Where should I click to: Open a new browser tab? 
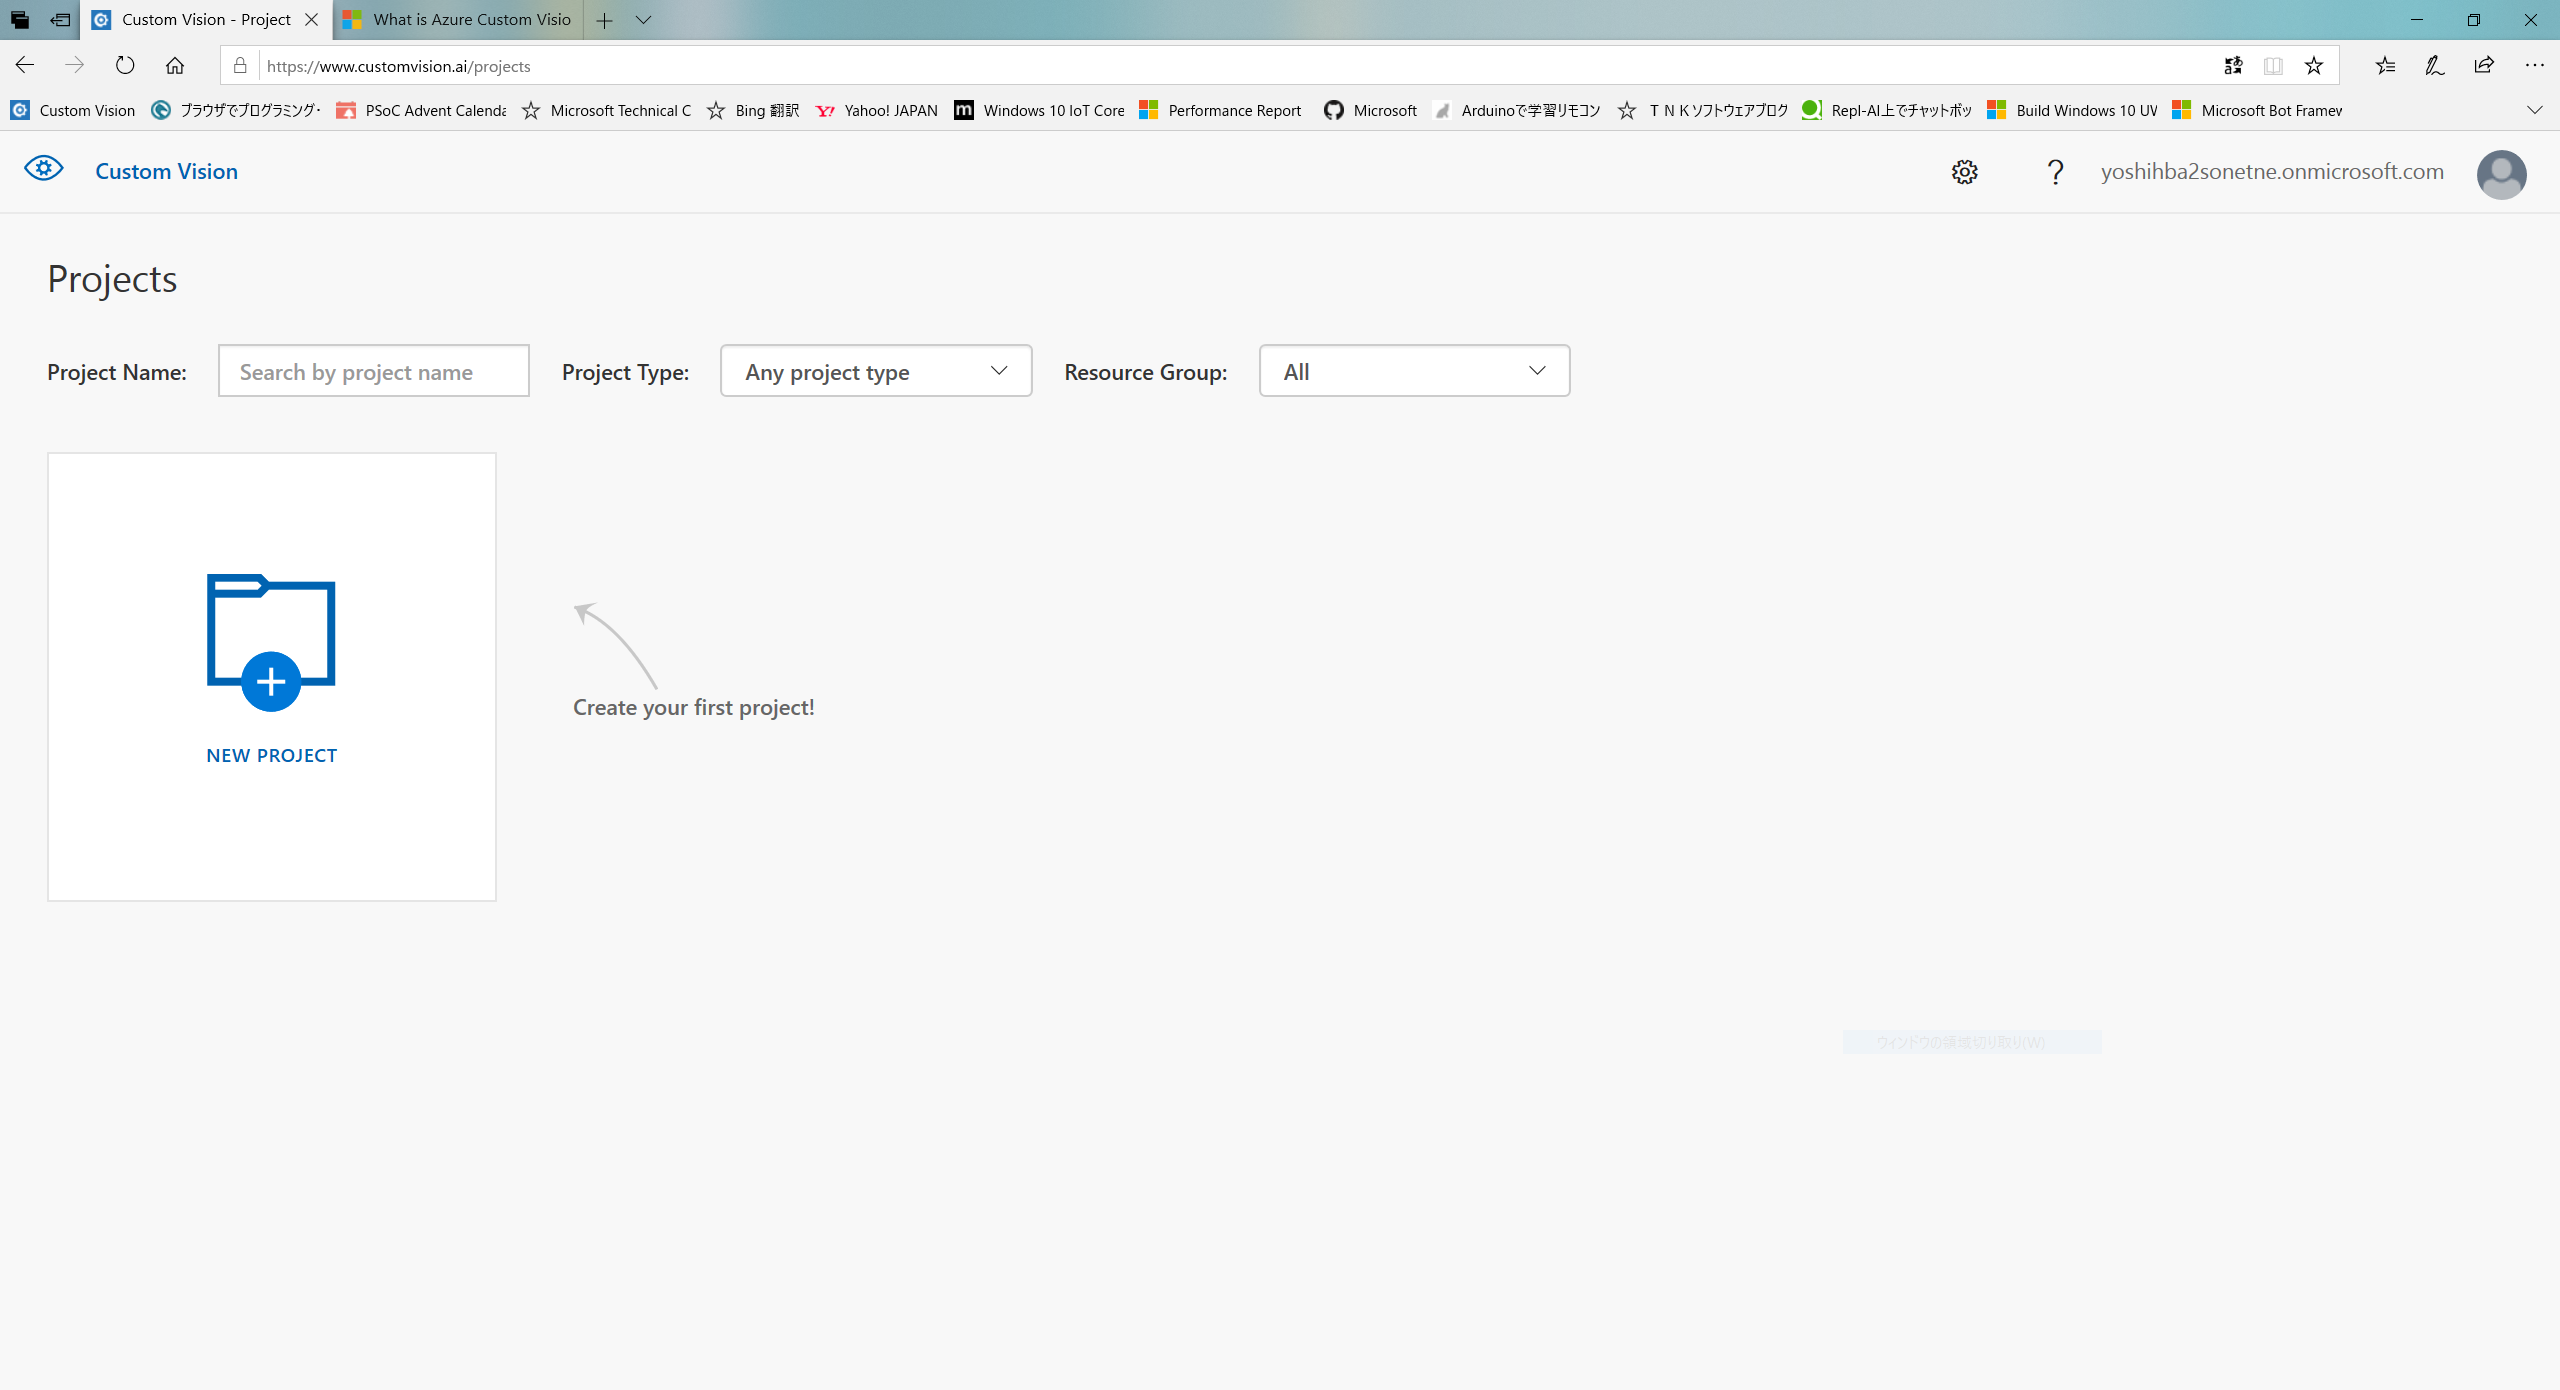click(604, 20)
